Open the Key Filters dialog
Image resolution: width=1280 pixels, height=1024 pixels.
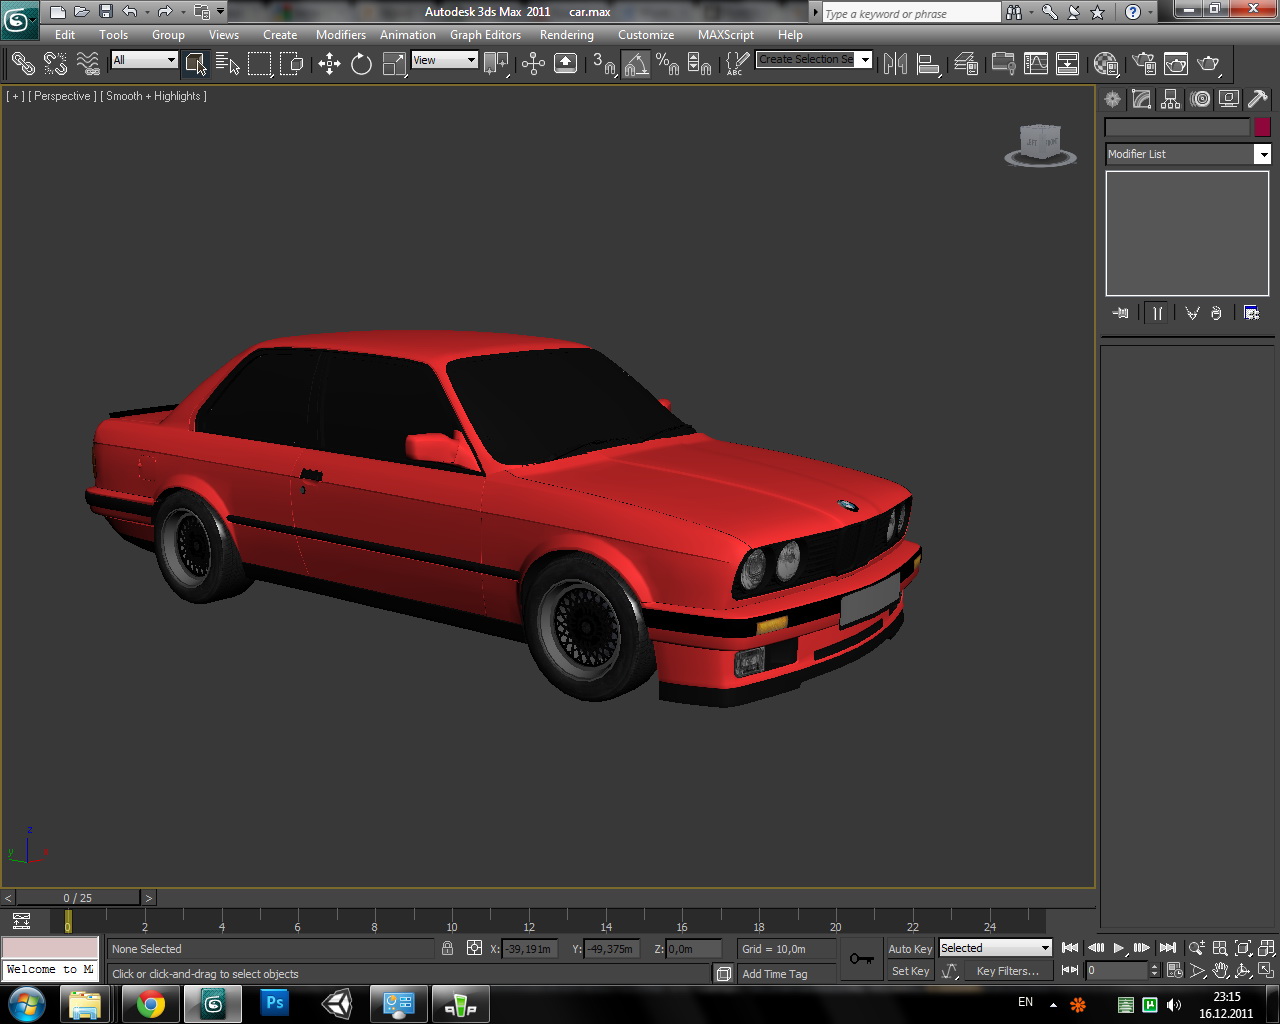coord(1008,971)
